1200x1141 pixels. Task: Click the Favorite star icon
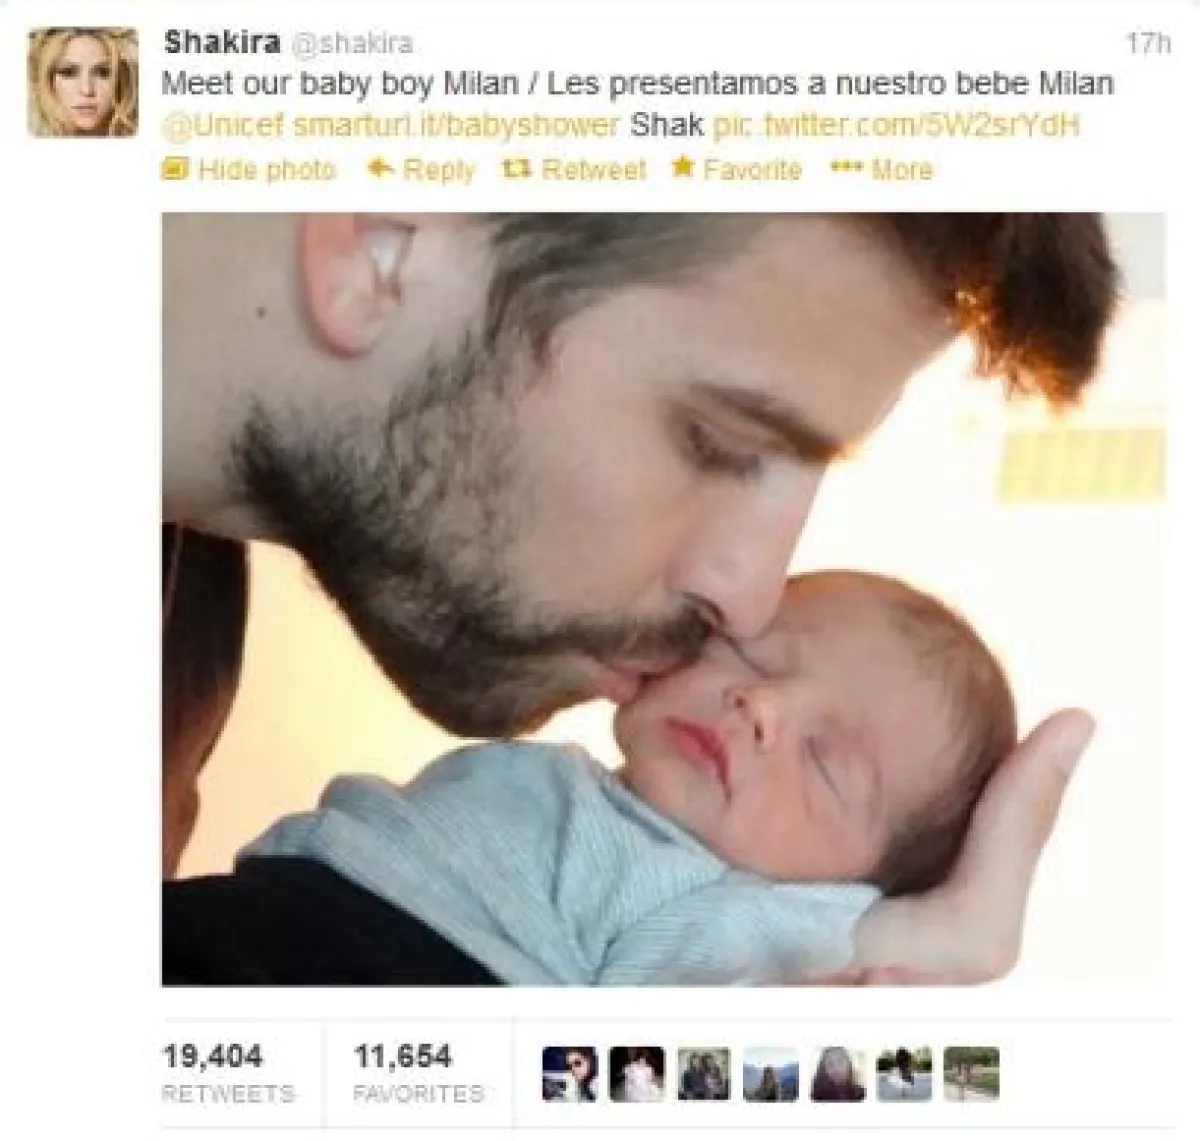683,167
